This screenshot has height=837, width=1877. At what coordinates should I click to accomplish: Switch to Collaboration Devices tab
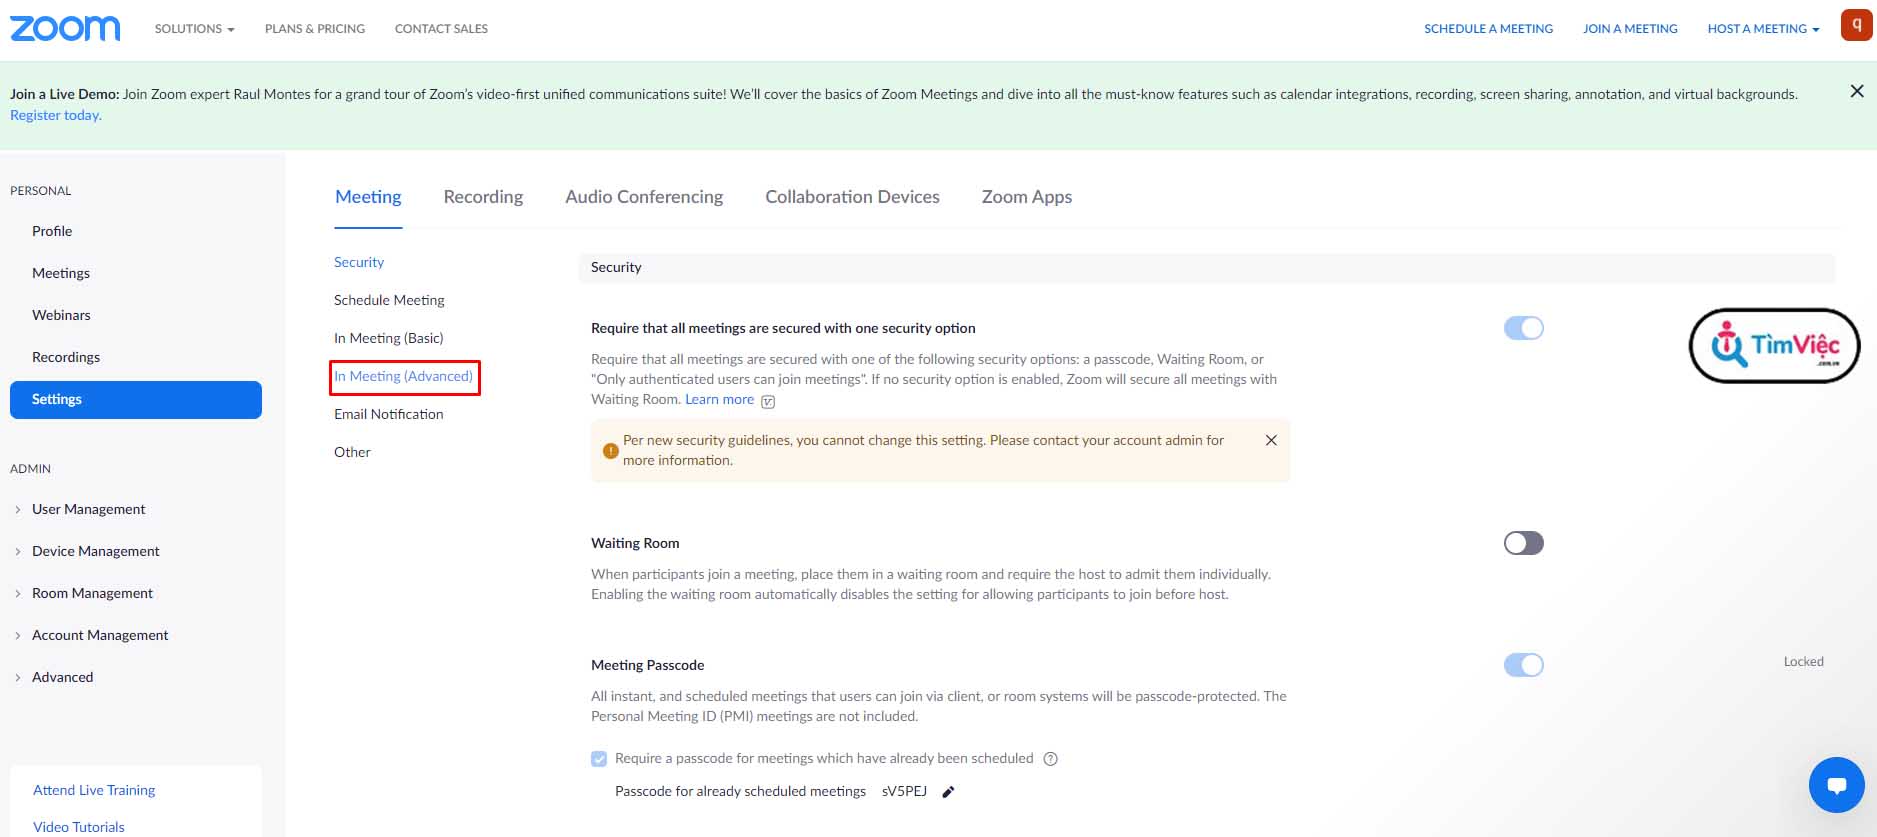coord(852,197)
